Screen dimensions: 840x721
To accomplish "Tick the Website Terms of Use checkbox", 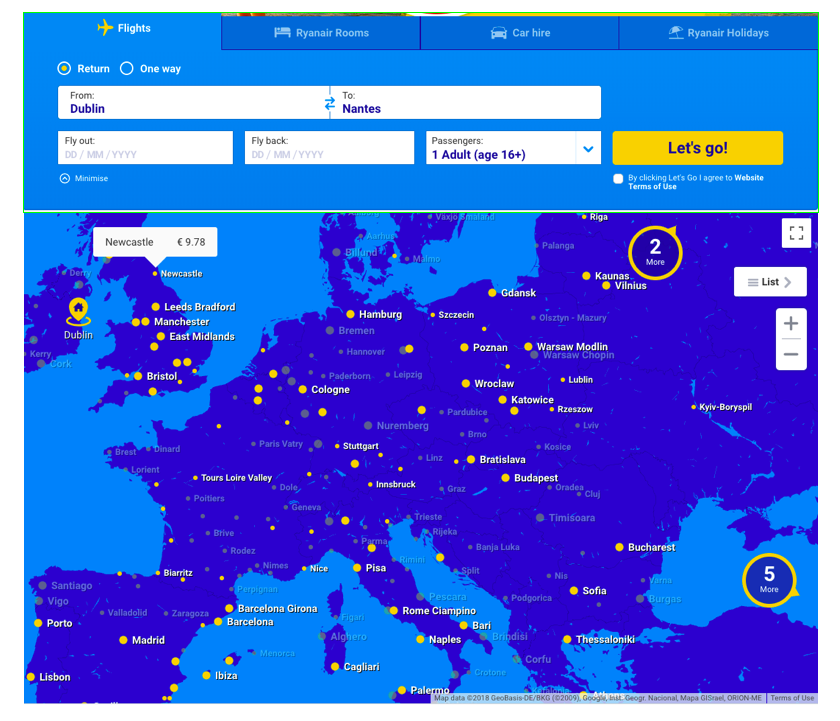I will (618, 179).
